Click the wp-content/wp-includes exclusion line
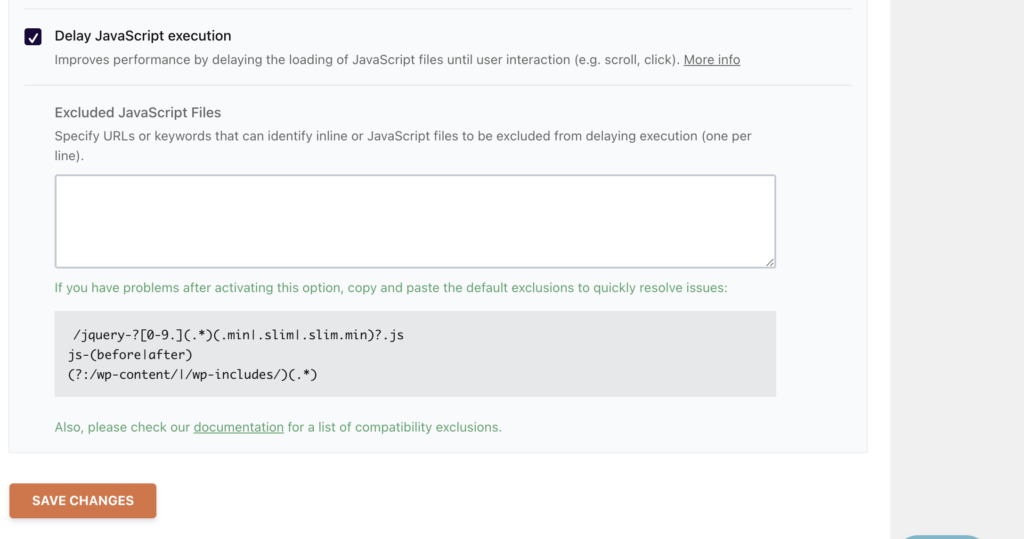This screenshot has height=539, width=1024. pos(192,374)
